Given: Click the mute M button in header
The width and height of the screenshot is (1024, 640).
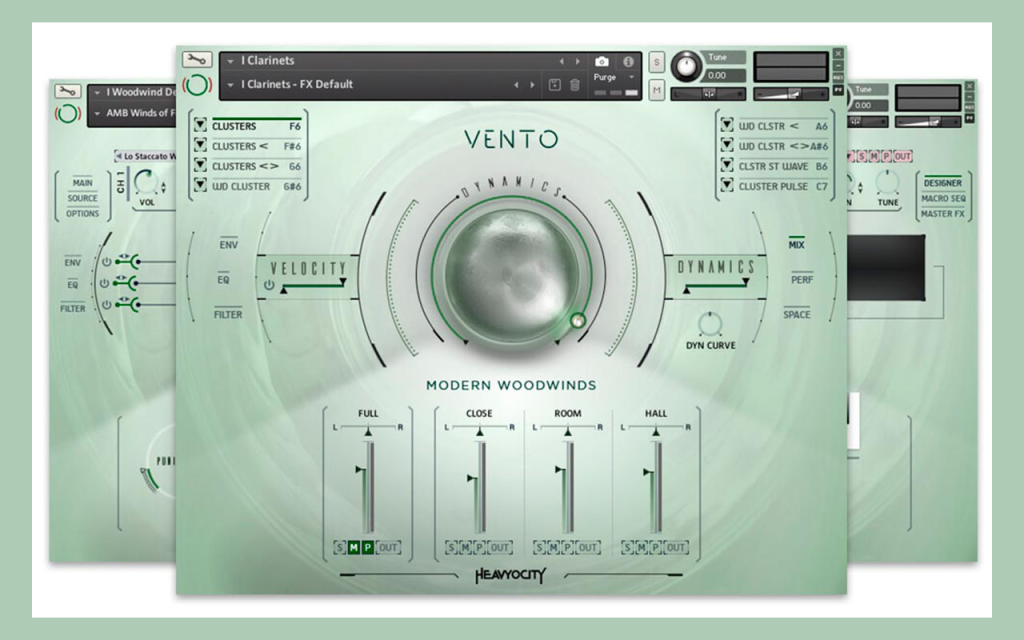Looking at the screenshot, I should pos(656,90).
